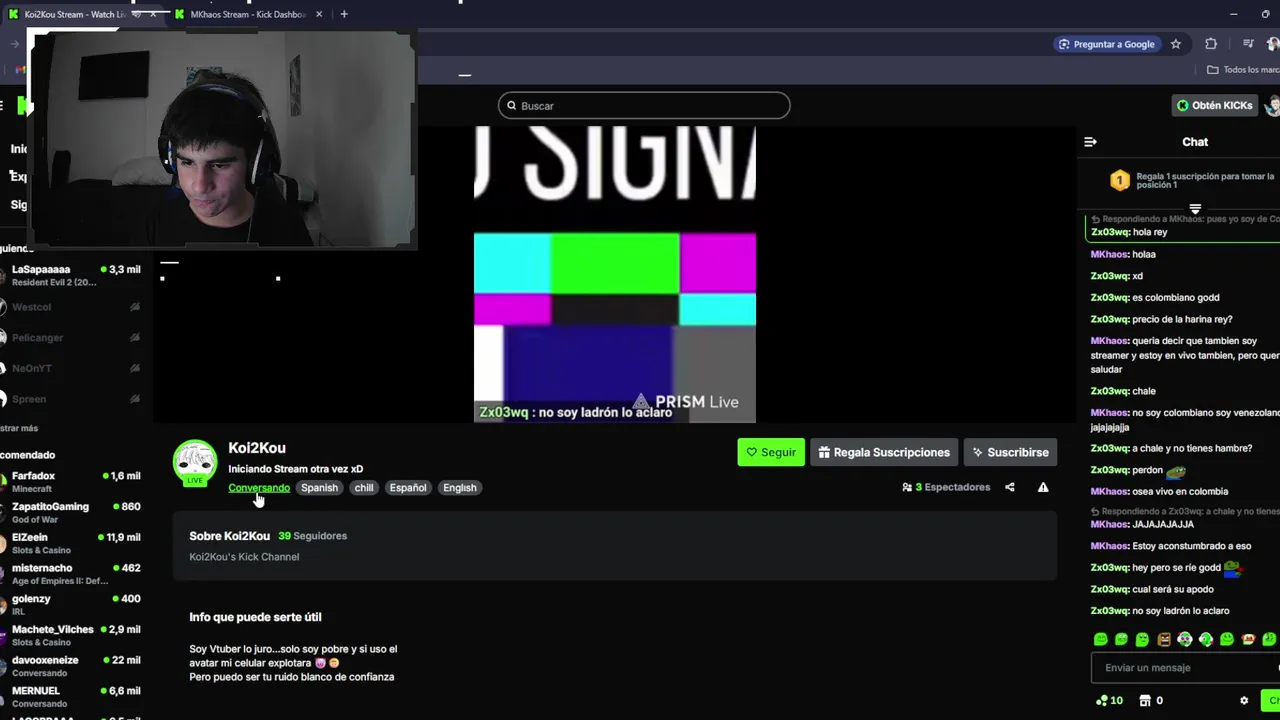This screenshot has width=1280, height=720.
Task: Open recommended channel Machete_Vilches
Action: coord(72,635)
